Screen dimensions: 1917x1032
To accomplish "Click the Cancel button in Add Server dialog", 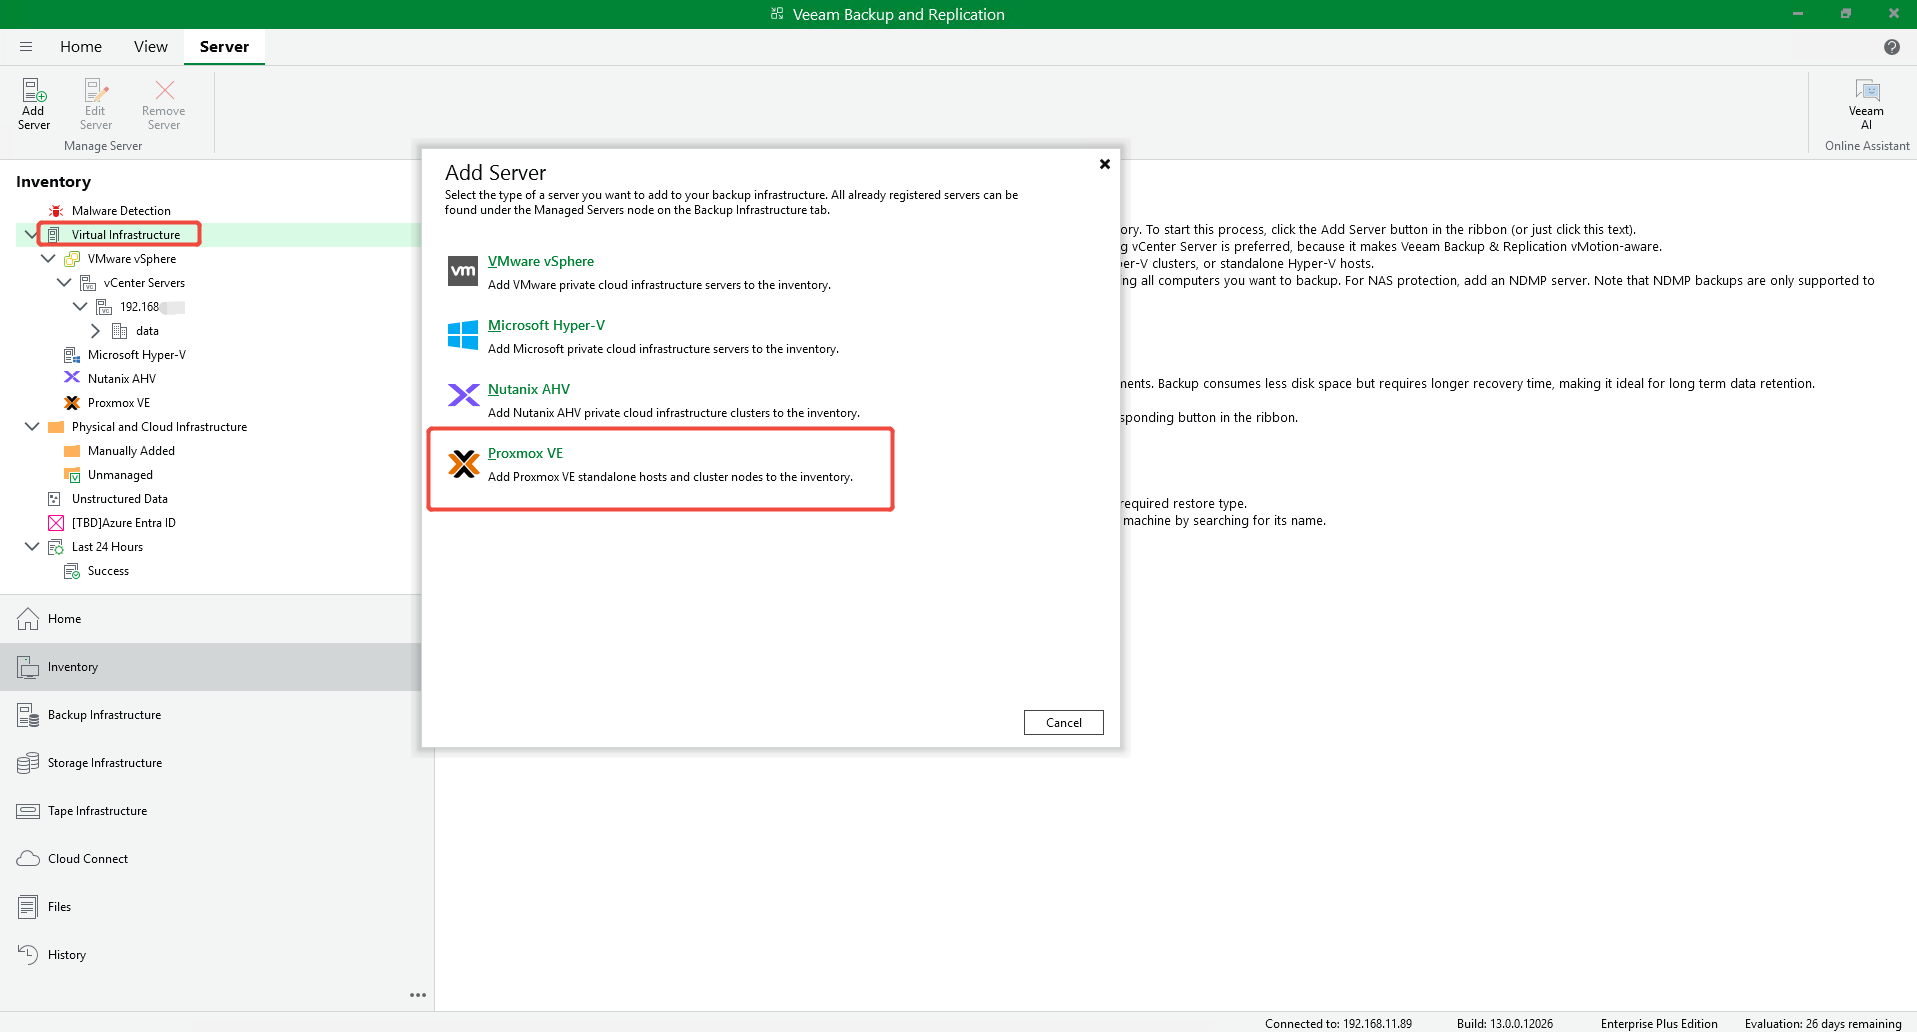I will (1064, 722).
